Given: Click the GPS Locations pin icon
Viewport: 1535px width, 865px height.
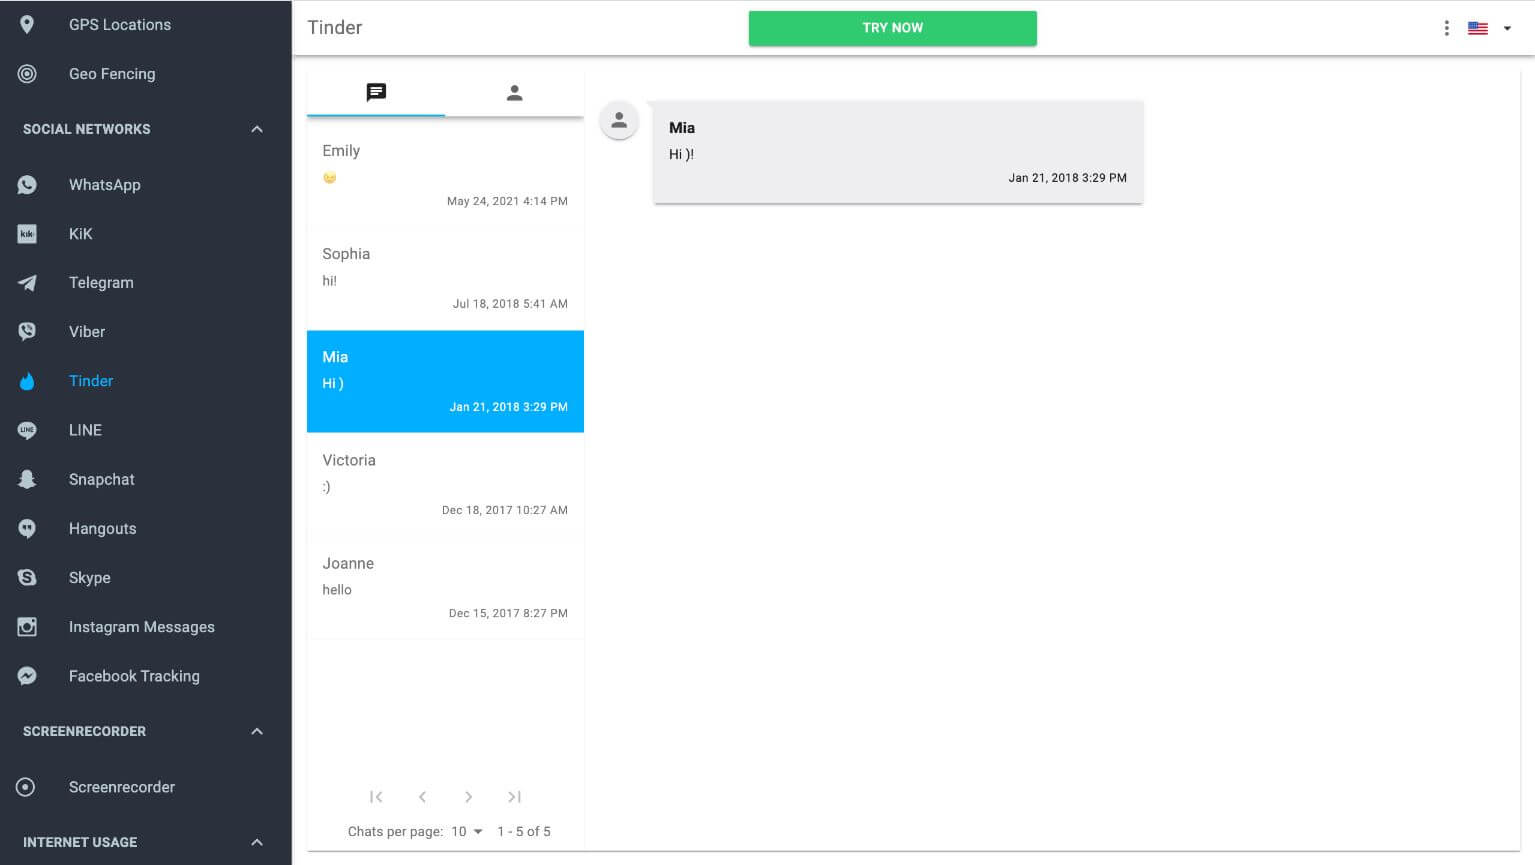Looking at the screenshot, I should point(27,24).
